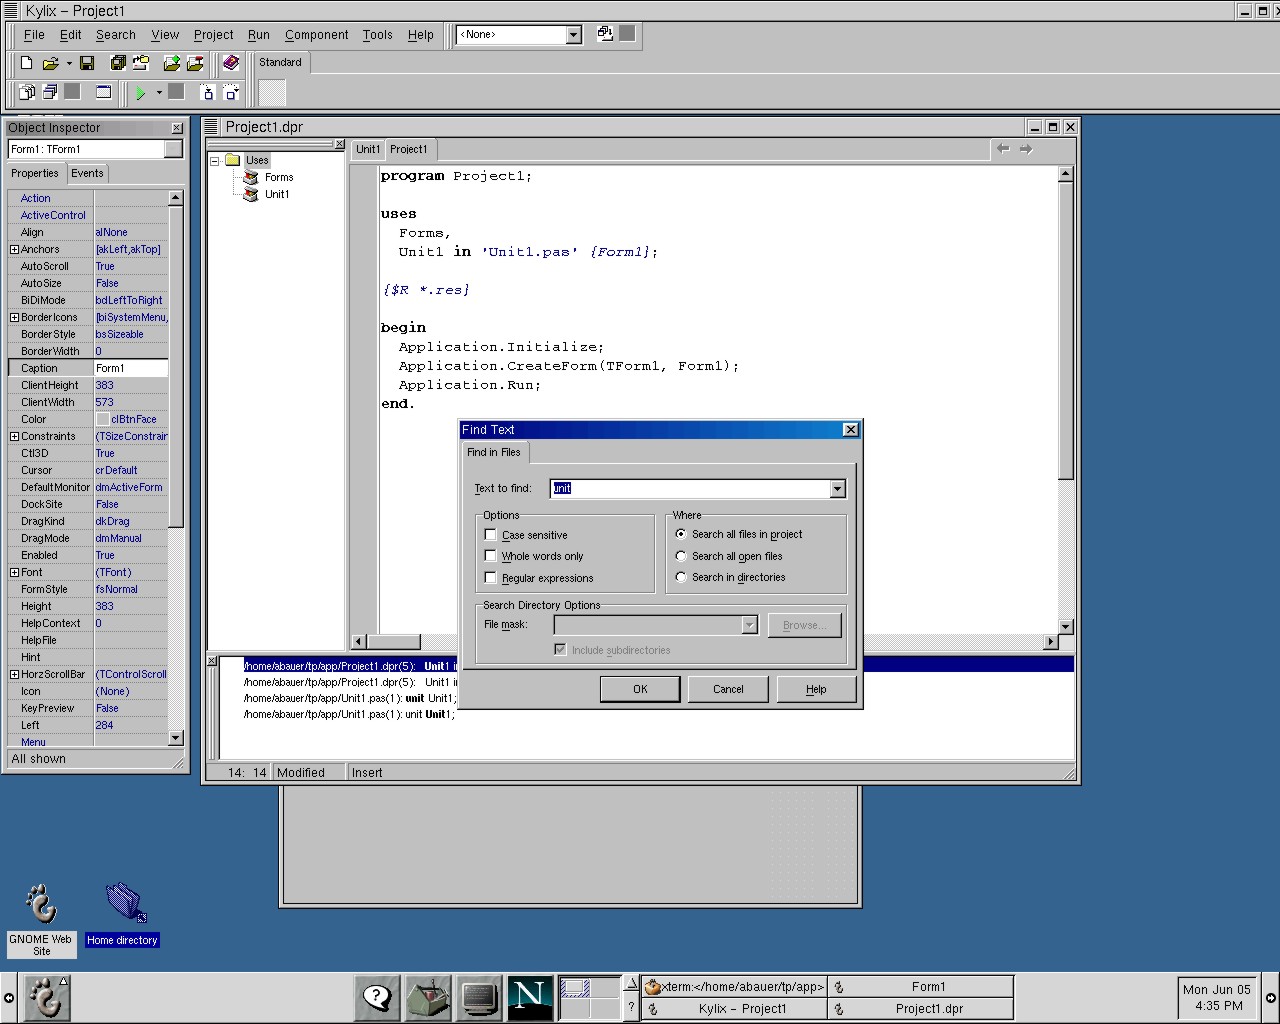Open the Component menu
The width and height of the screenshot is (1280, 1024).
316,35
